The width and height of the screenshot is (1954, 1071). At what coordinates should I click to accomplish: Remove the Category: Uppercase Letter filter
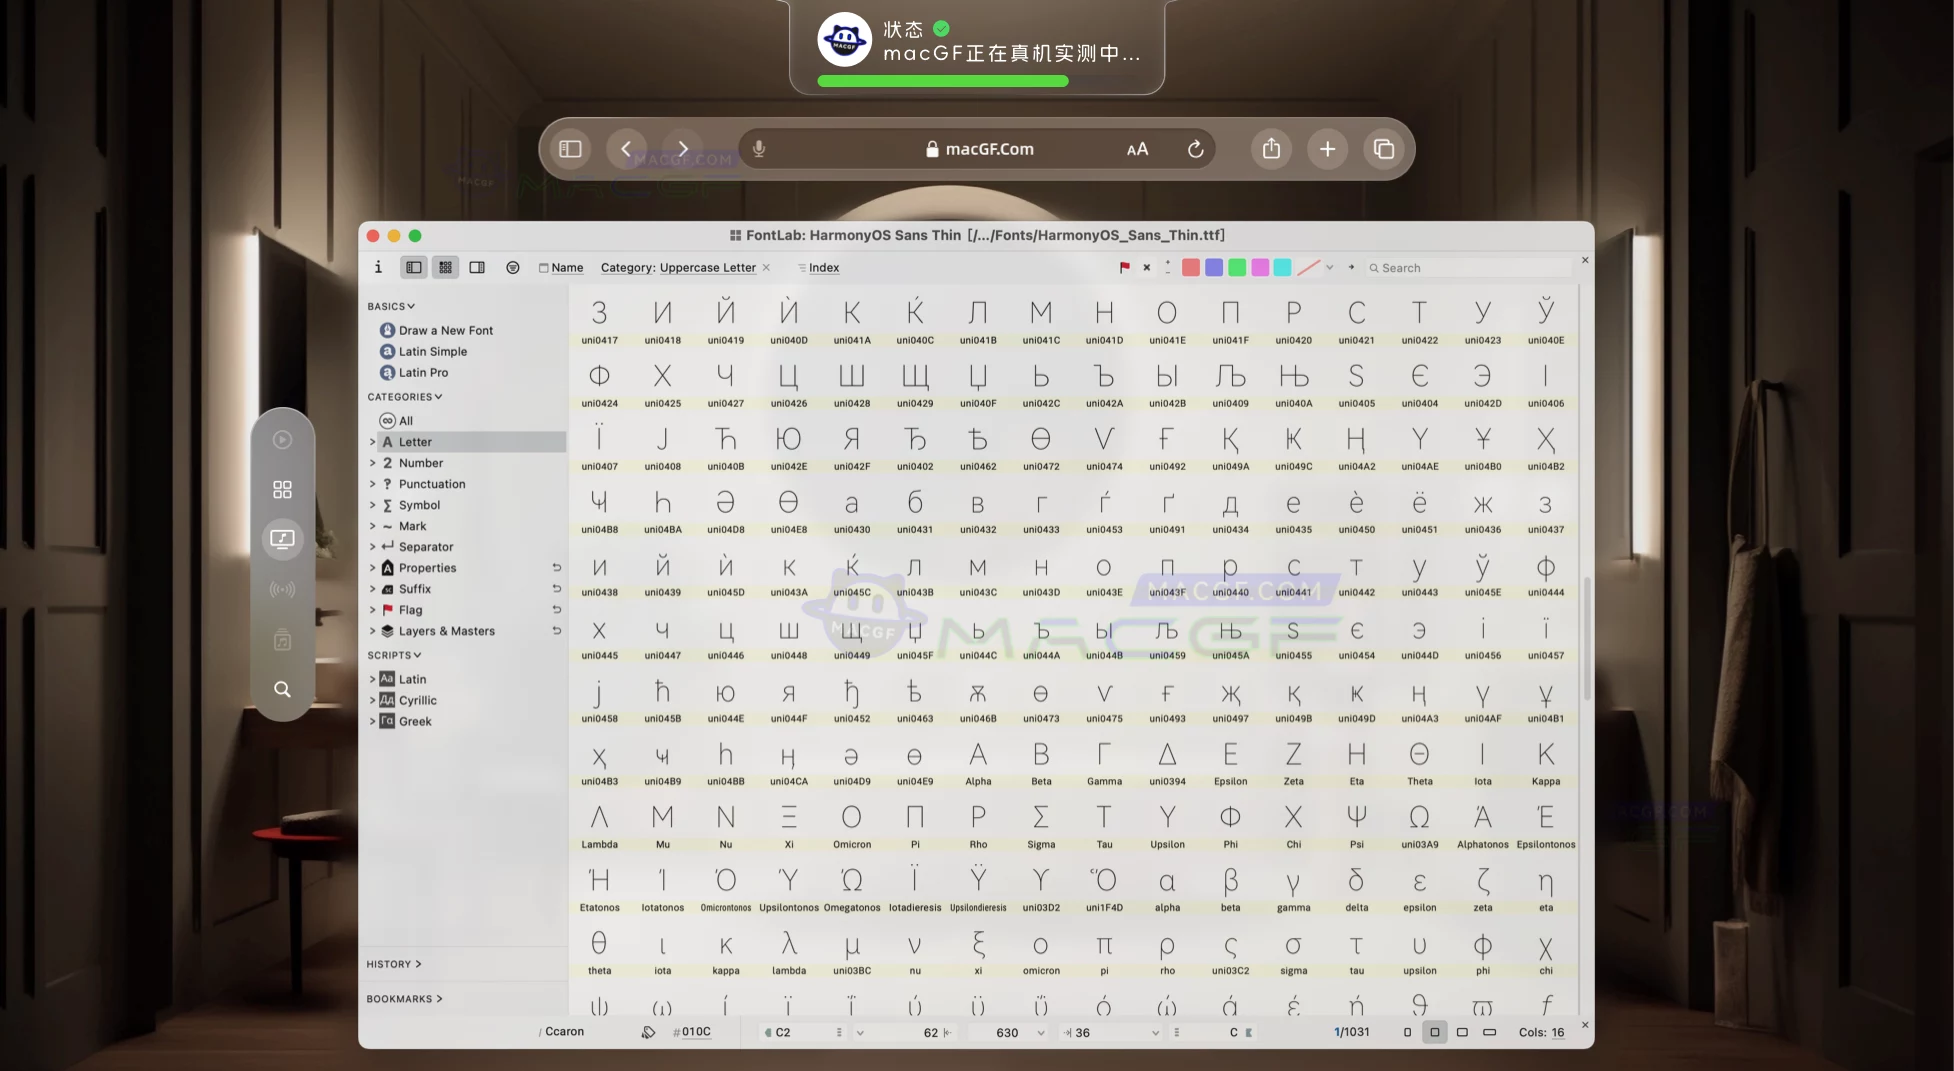(x=766, y=267)
